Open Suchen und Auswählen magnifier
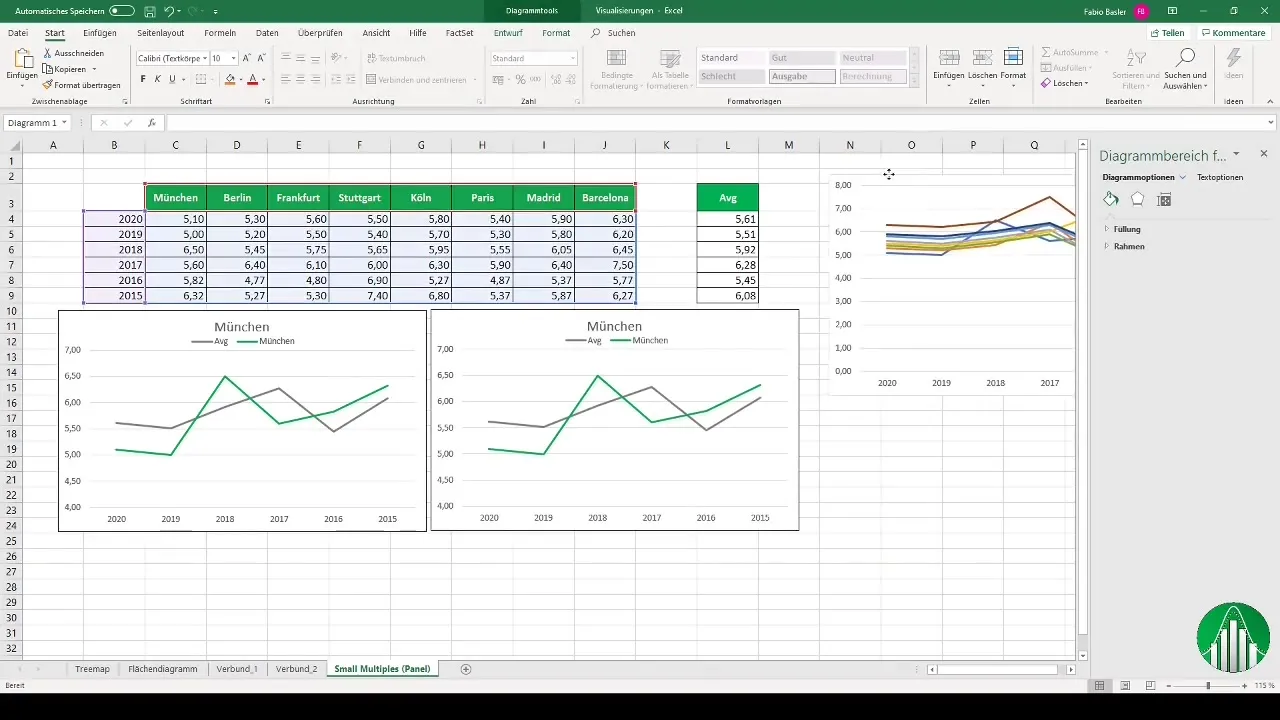 (1186, 57)
